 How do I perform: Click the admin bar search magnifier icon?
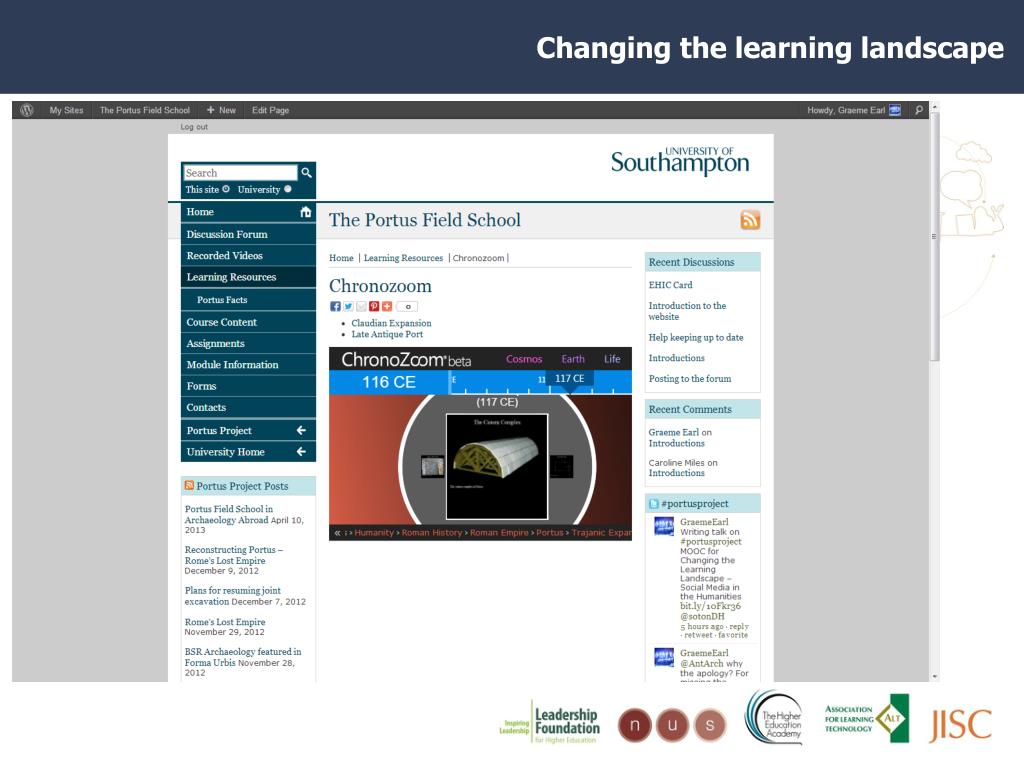(919, 110)
